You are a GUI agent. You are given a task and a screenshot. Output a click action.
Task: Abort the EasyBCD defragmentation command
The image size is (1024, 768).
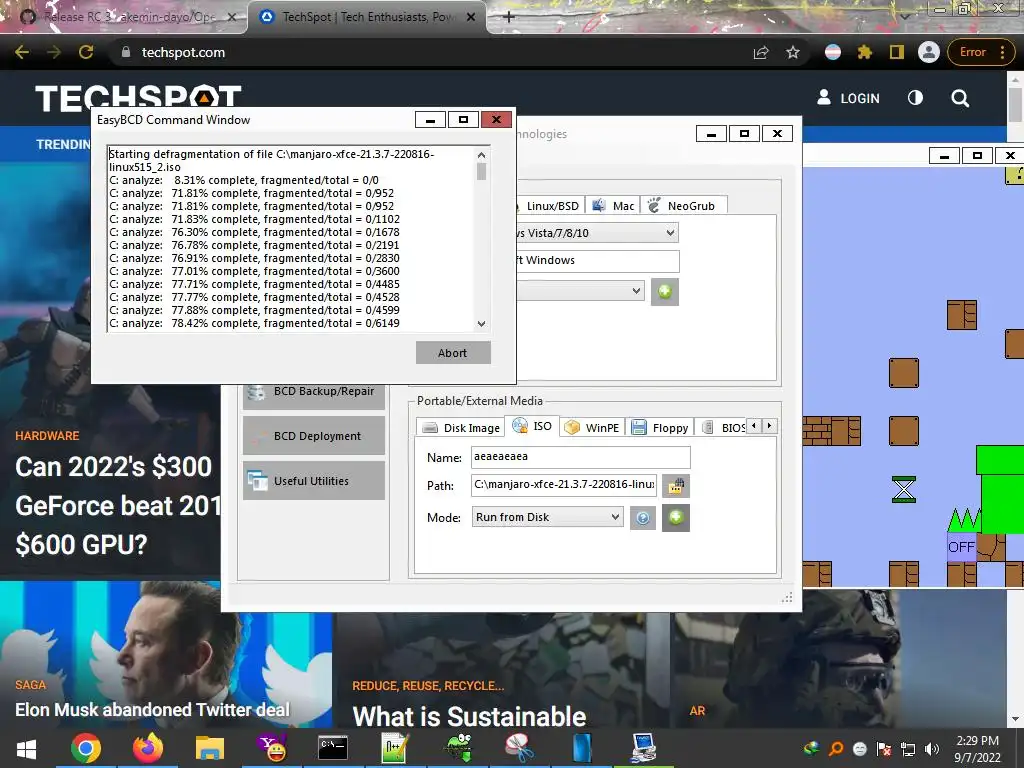[x=453, y=353]
